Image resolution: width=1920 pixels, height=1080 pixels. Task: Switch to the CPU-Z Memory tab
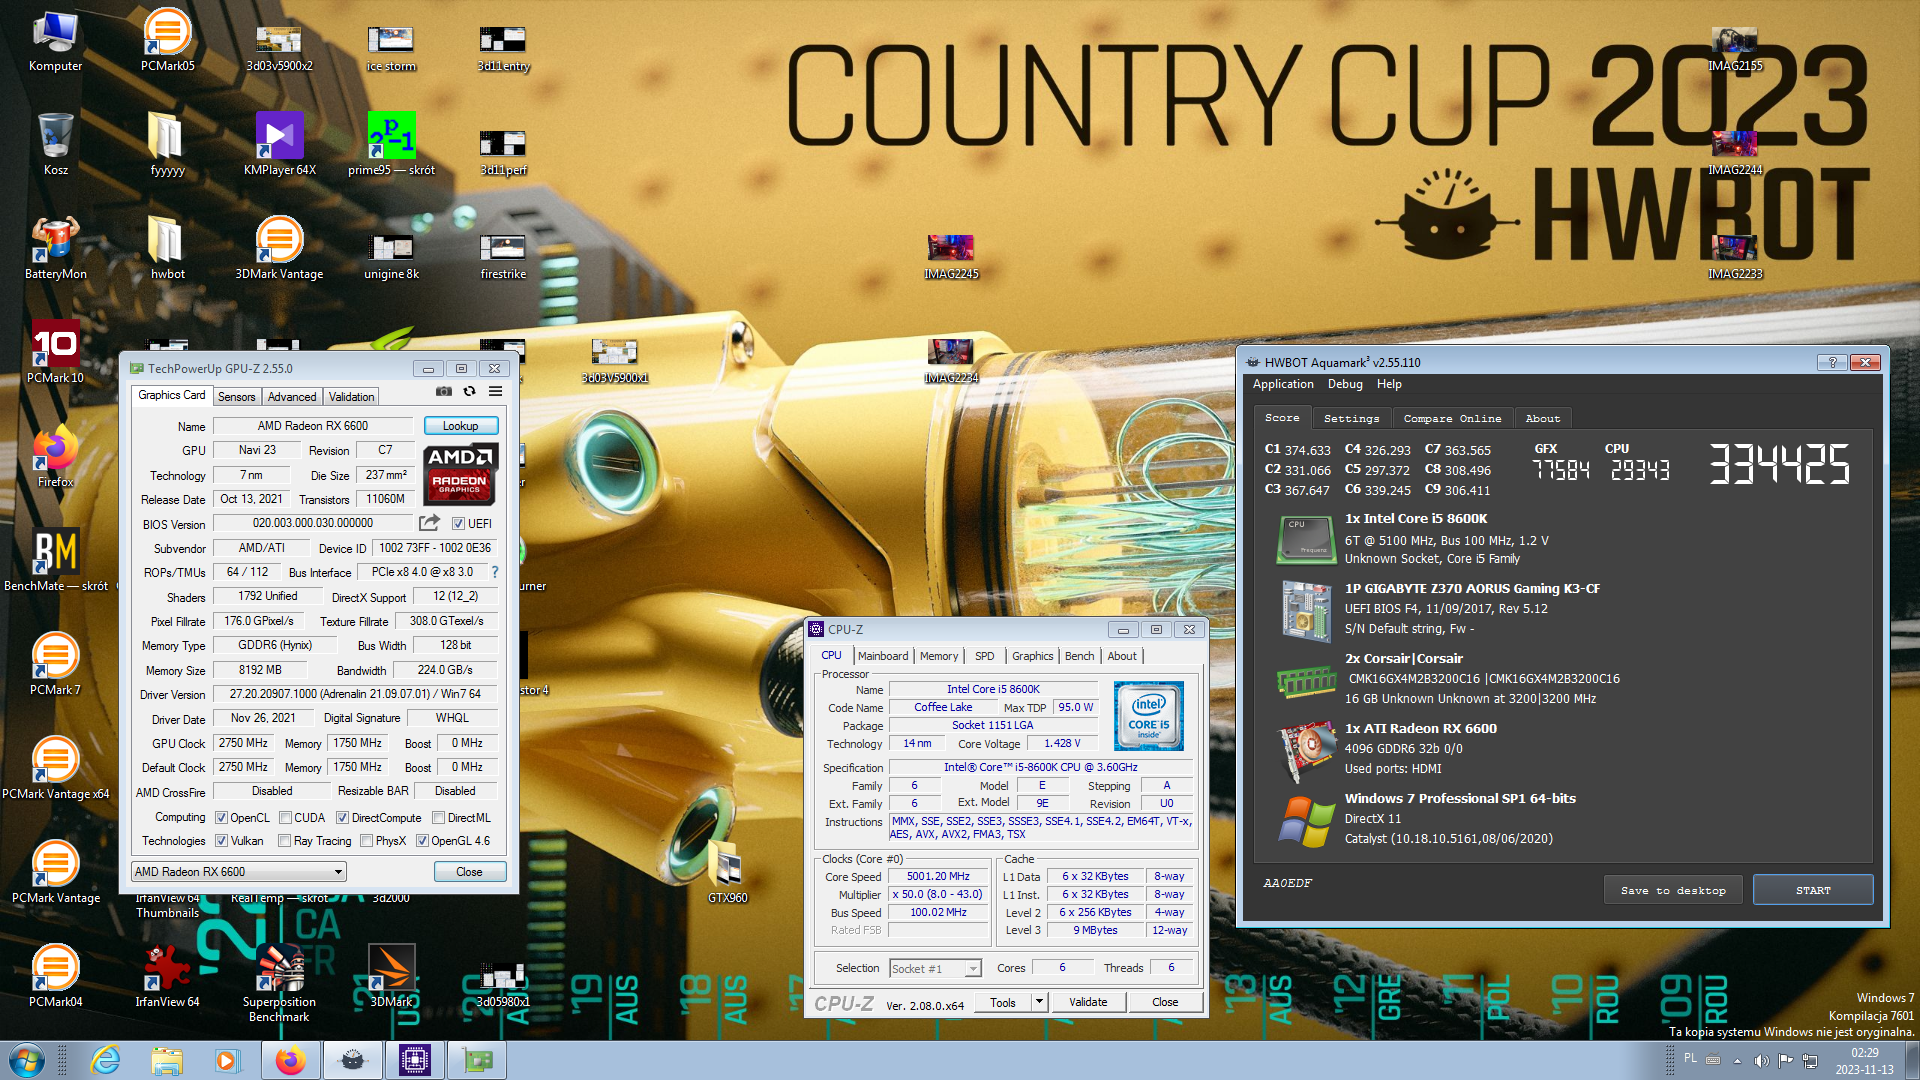[939, 656]
